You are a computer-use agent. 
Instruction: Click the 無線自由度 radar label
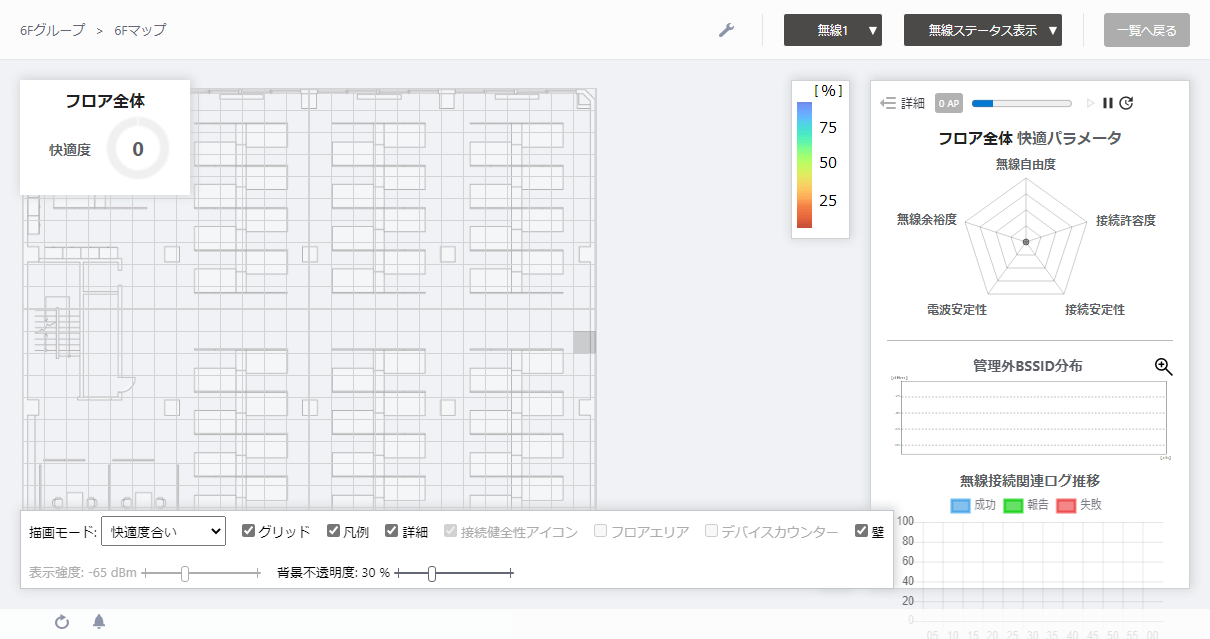coord(1026,163)
